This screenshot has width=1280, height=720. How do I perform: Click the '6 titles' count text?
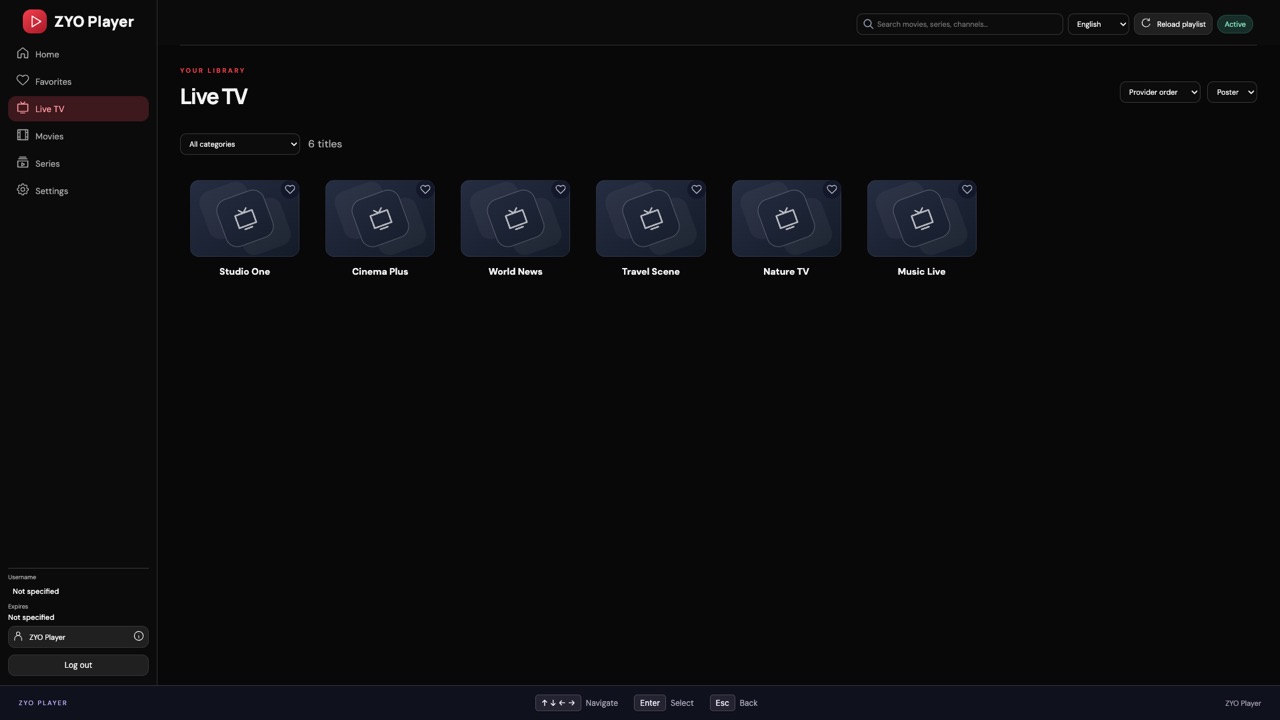(x=325, y=144)
